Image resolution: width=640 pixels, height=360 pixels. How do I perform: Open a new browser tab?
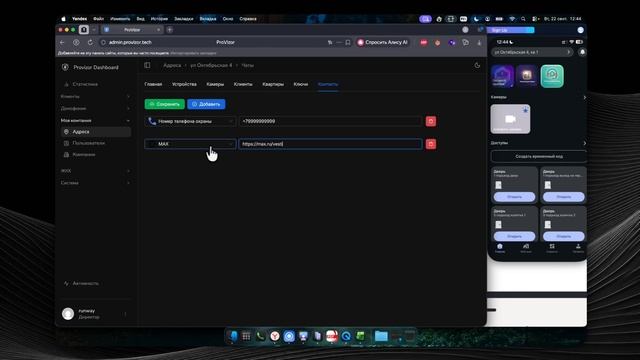[170, 30]
